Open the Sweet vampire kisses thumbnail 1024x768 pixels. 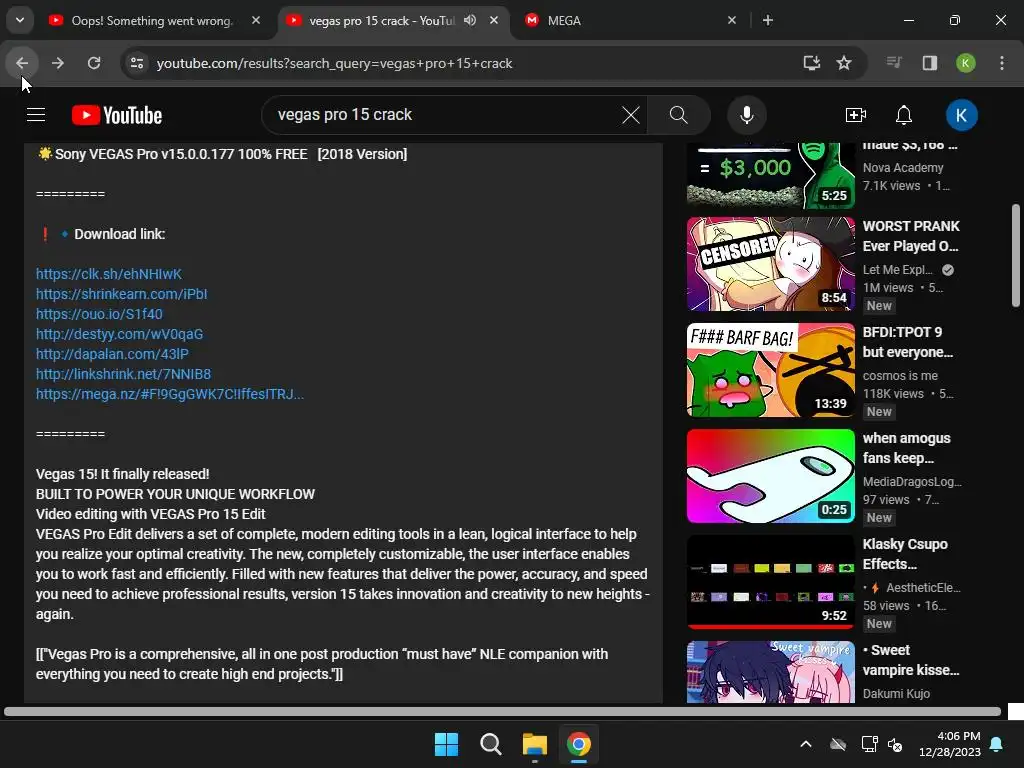771,672
